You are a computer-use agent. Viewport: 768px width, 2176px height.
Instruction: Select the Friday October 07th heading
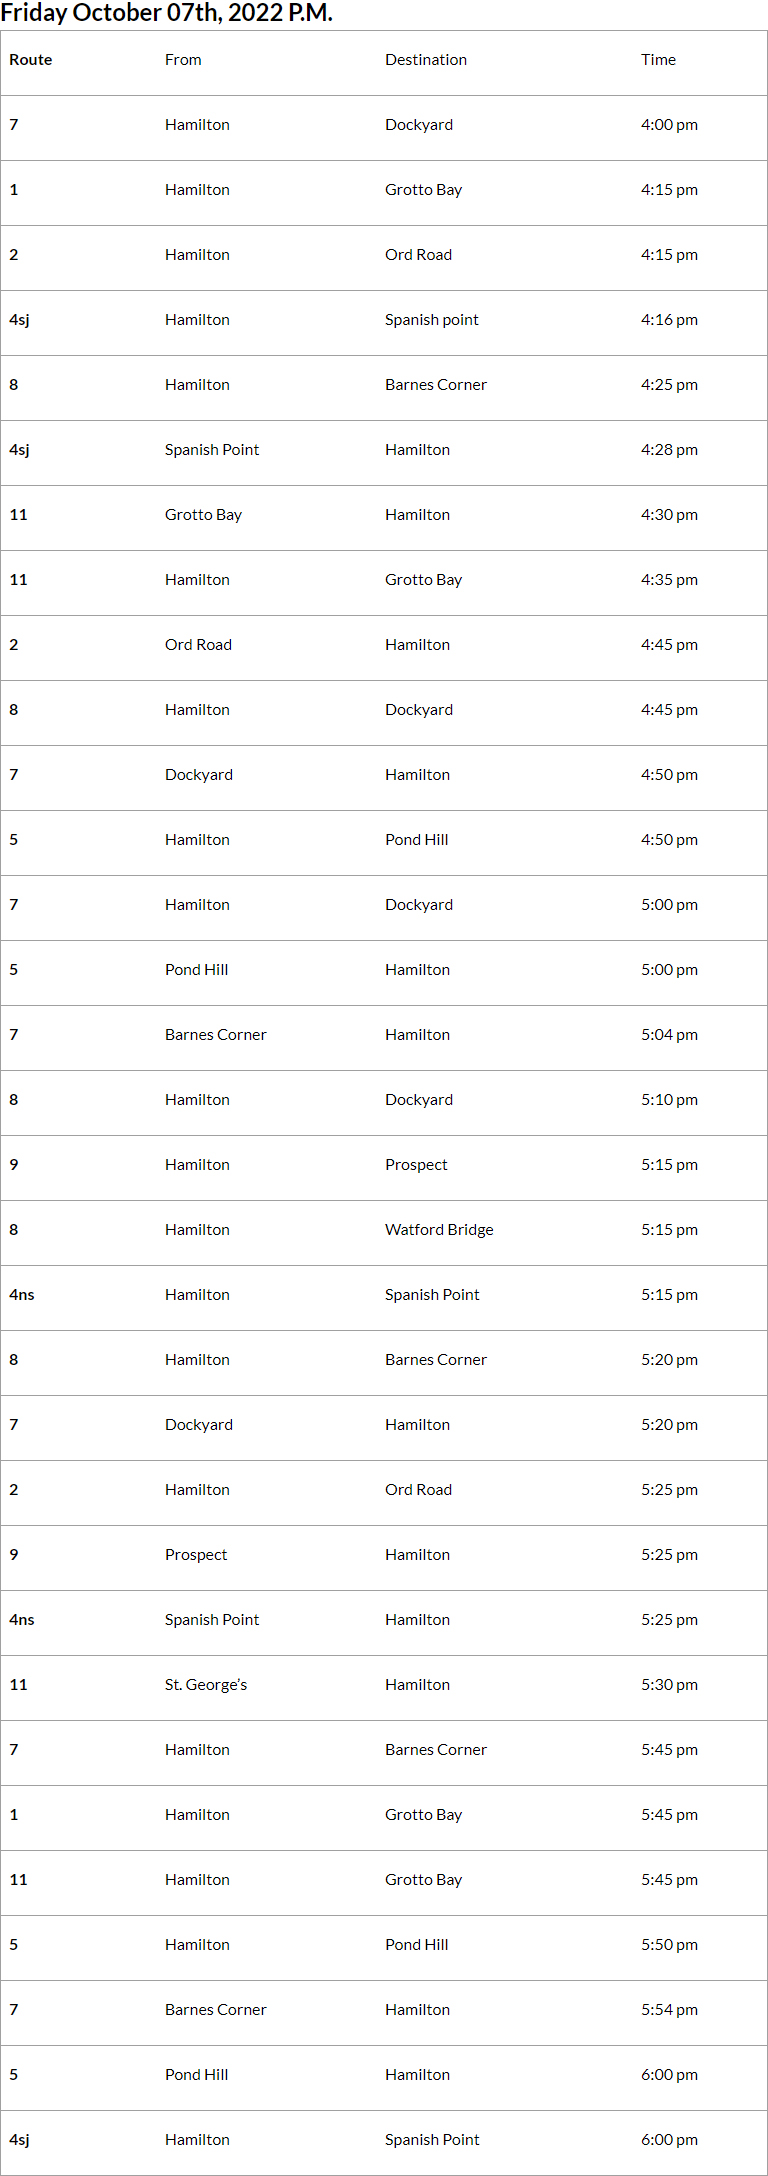167,13
